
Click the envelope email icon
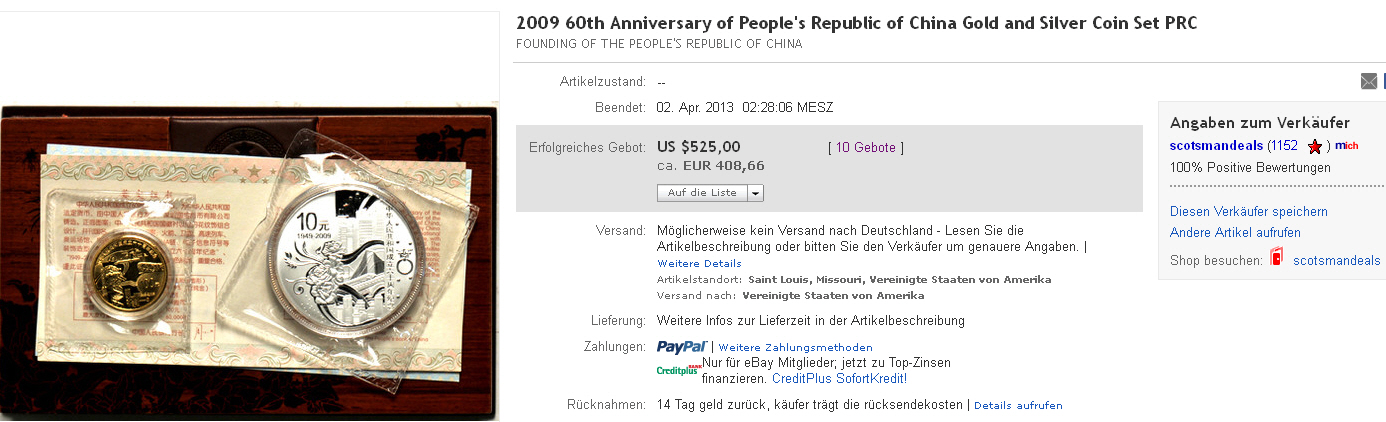[x=1369, y=81]
